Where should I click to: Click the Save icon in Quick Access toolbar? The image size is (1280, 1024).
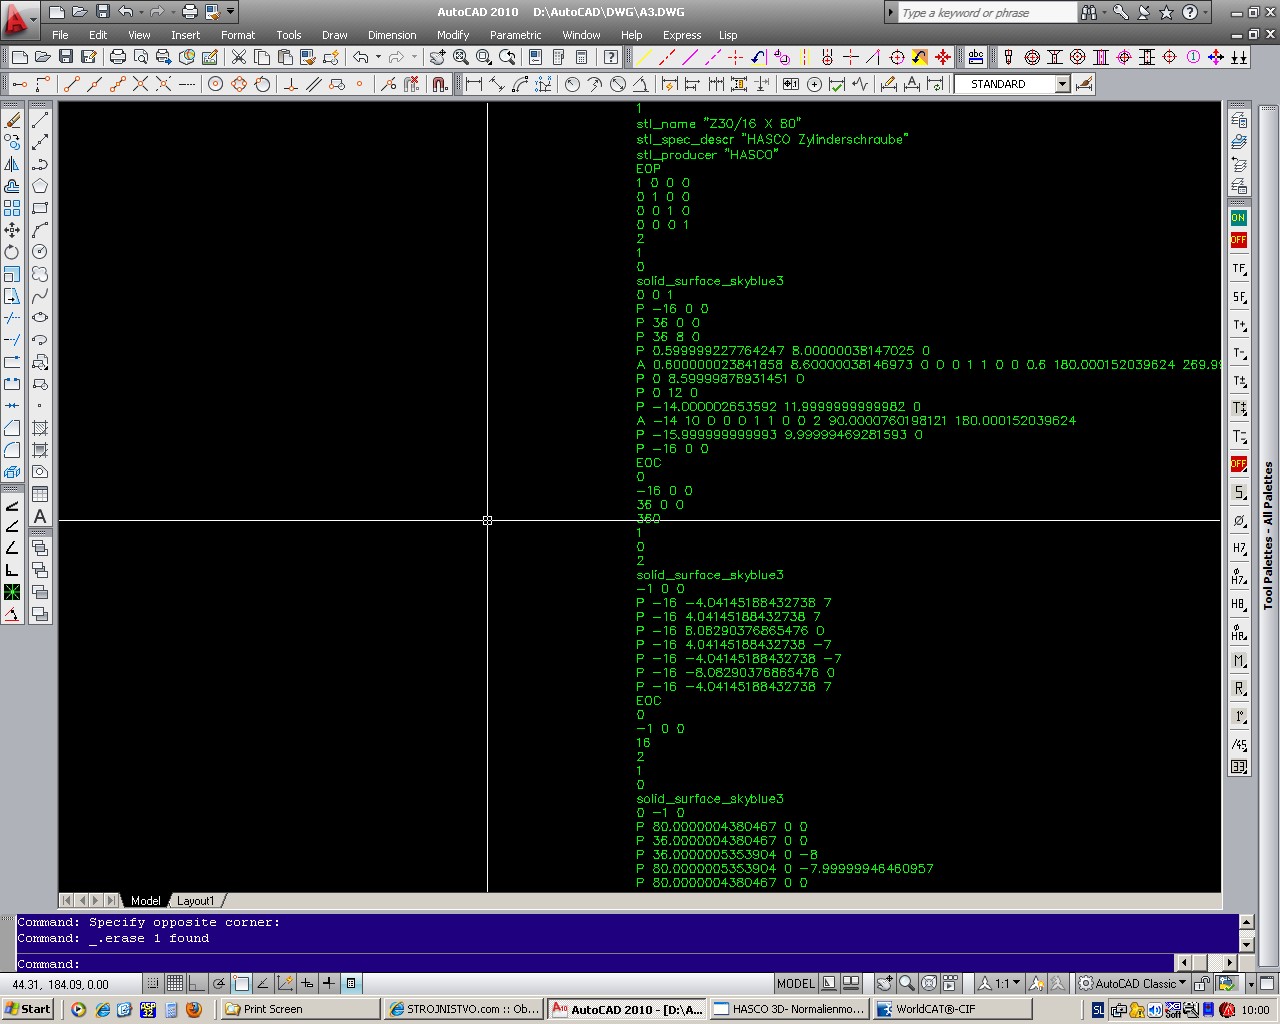pyautogui.click(x=102, y=12)
